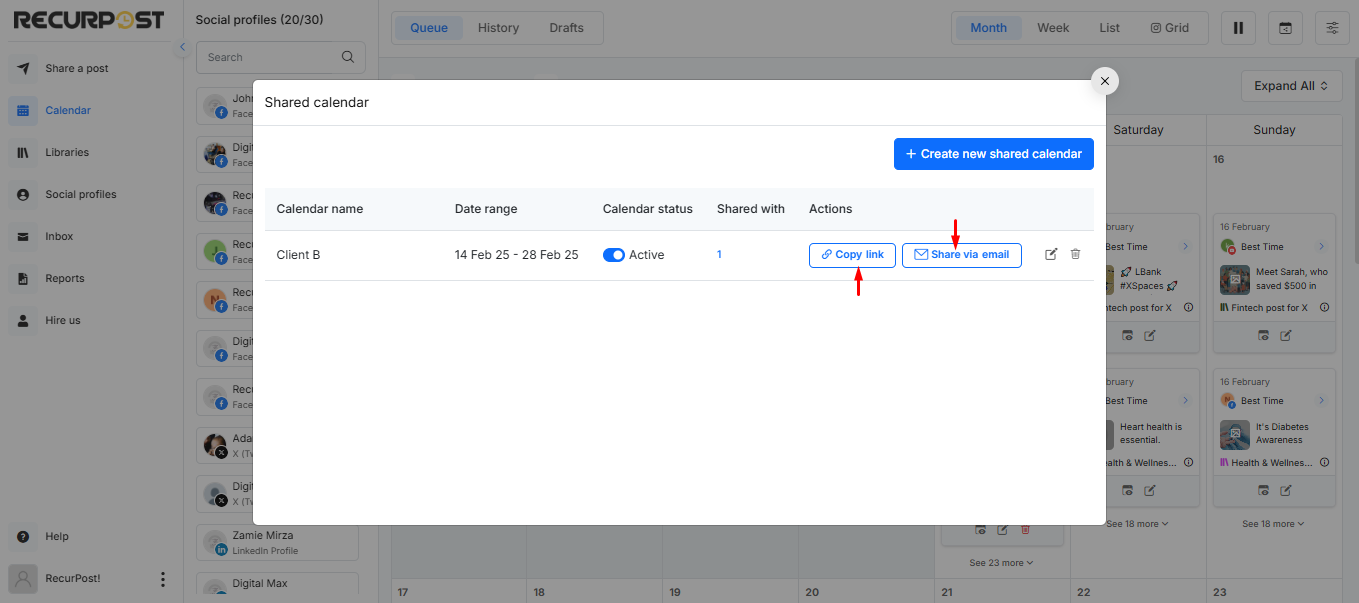The image size is (1359, 603).
Task: Open the Shared with count 1 link
Action: 719,255
